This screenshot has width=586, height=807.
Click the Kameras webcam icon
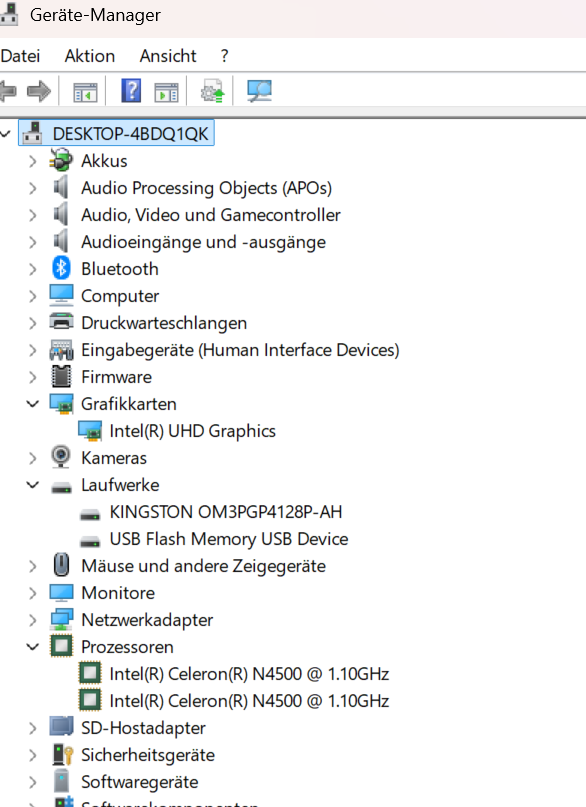coord(61,457)
